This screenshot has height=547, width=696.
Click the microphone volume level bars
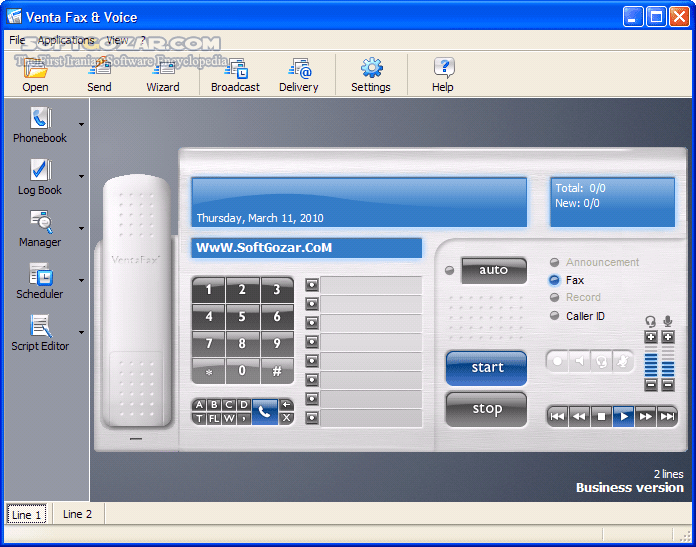pos(668,362)
